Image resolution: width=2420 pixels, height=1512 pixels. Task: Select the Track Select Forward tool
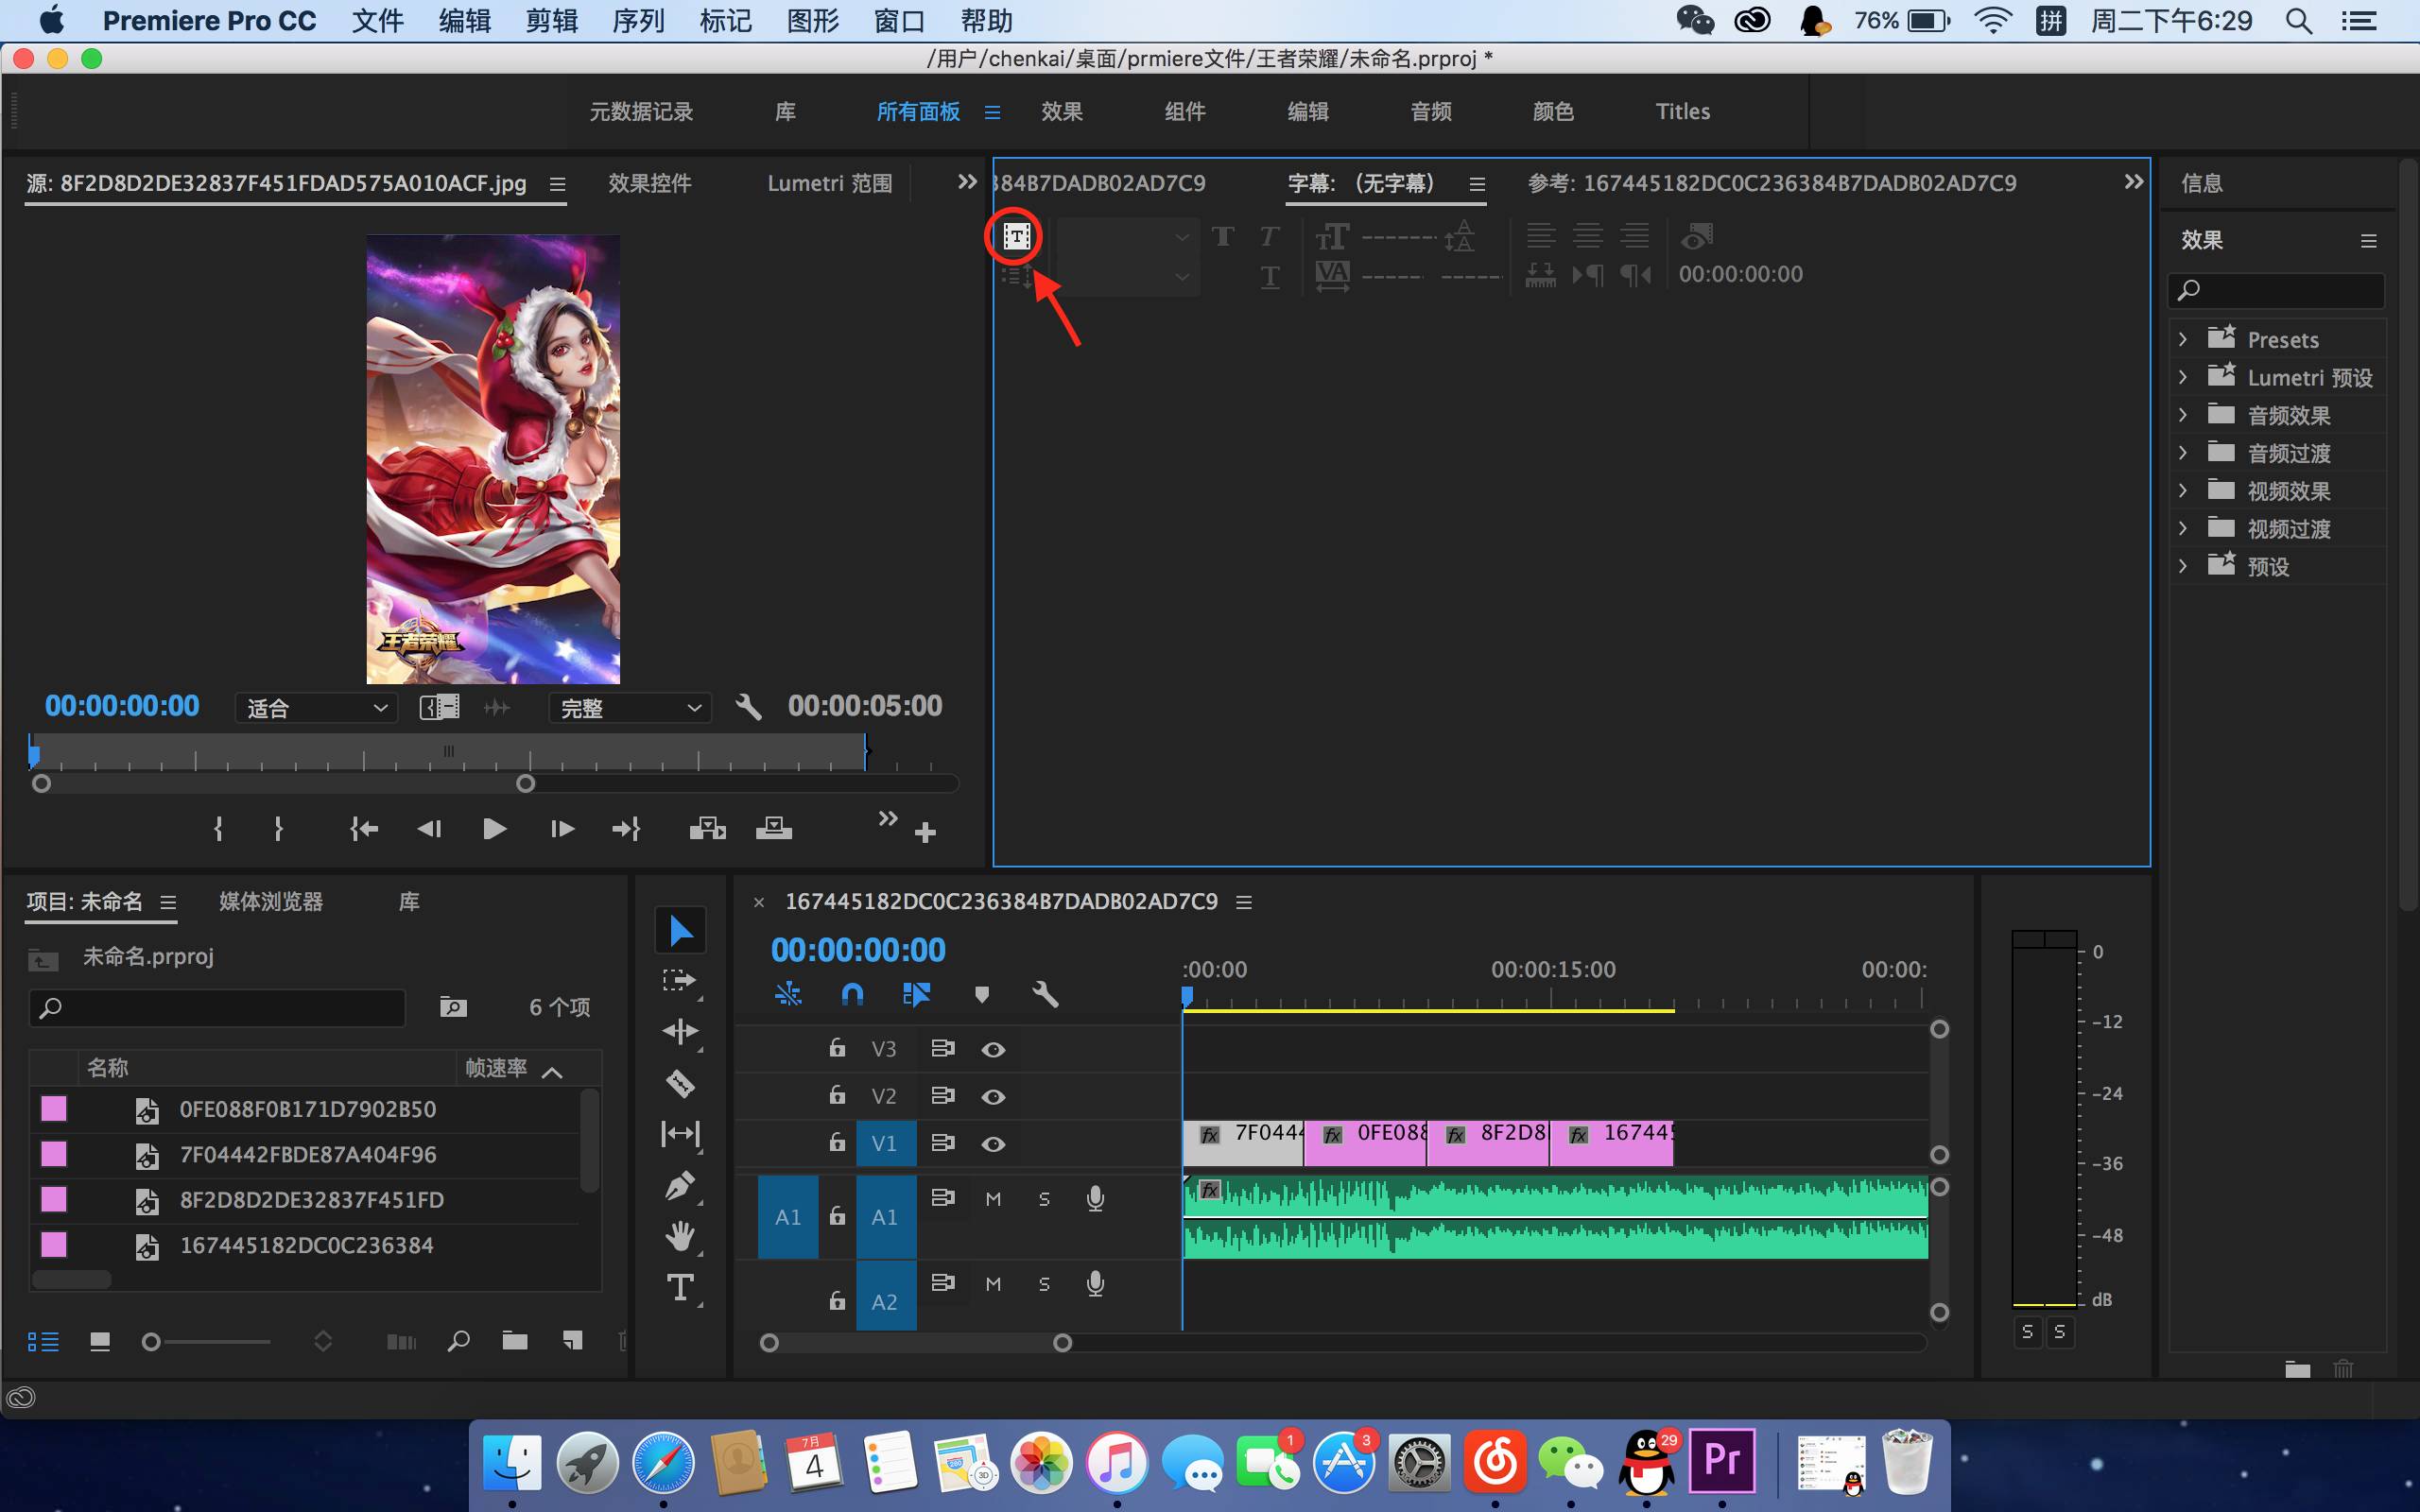pos(680,981)
